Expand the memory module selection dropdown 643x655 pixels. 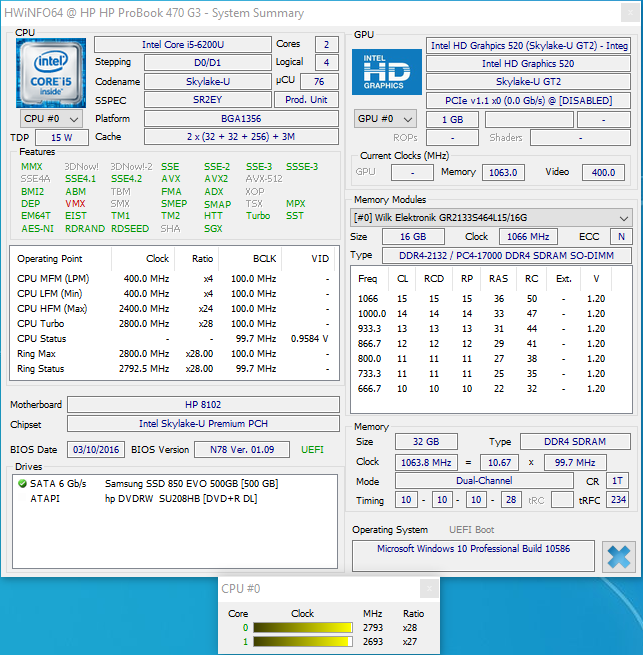(491, 218)
